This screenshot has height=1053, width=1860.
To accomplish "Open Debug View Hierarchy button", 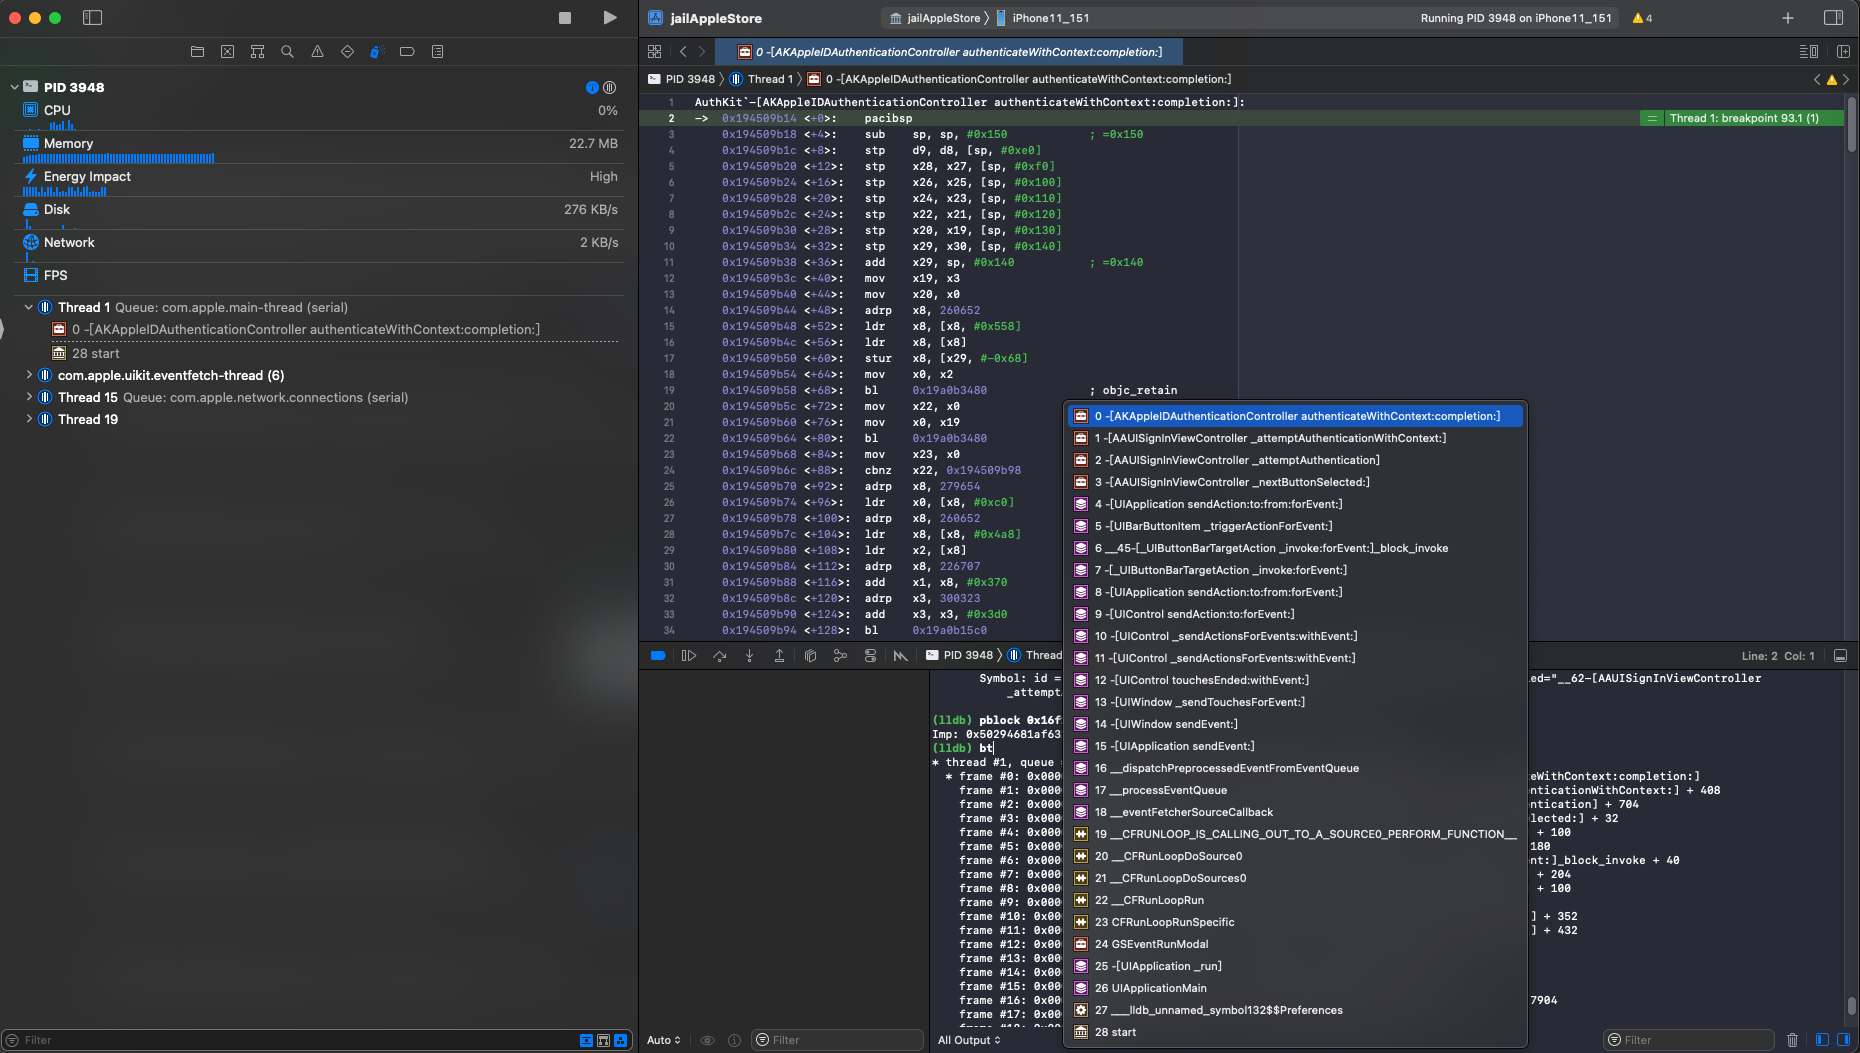I will tap(810, 656).
